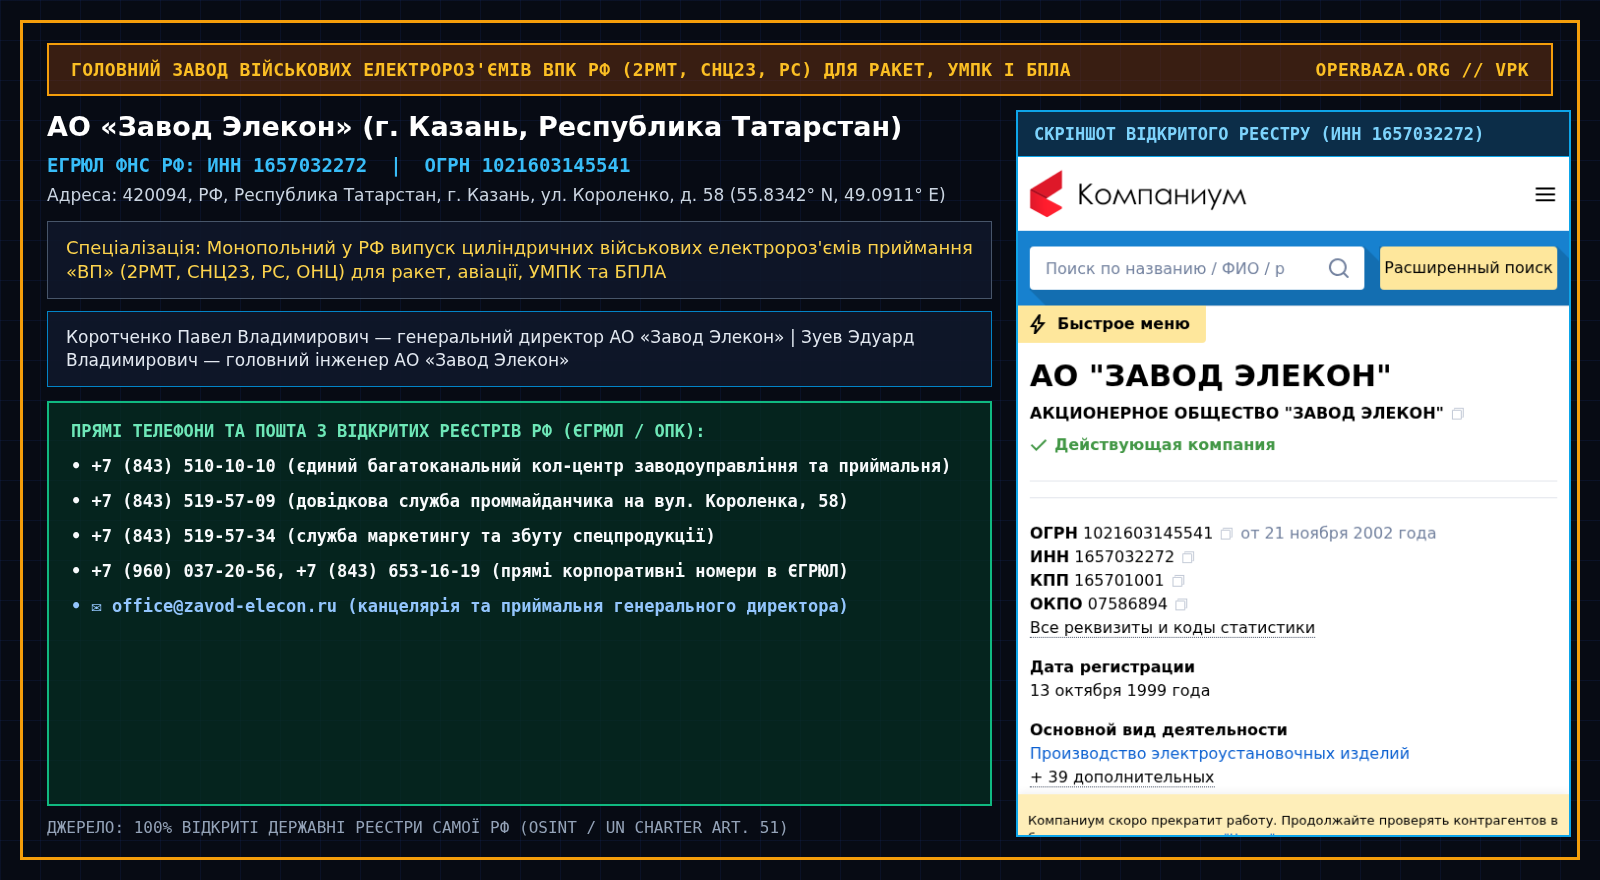Click the registration date 13 октября 1999 года
The height and width of the screenshot is (880, 1600).
1120,691
